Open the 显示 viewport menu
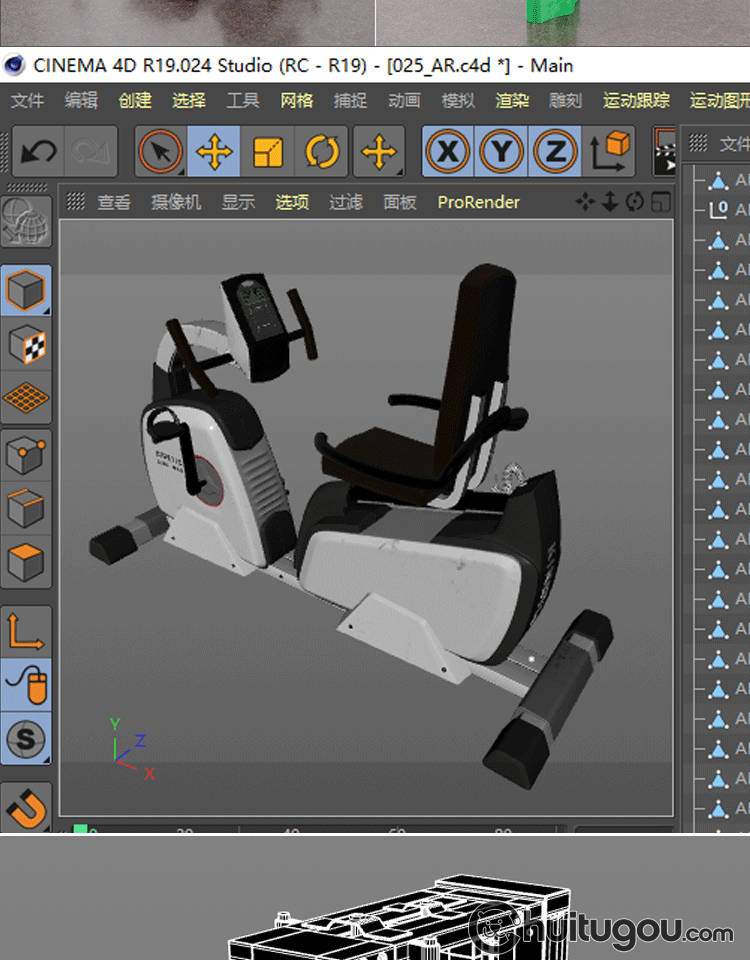This screenshot has height=960, width=750. point(238,202)
